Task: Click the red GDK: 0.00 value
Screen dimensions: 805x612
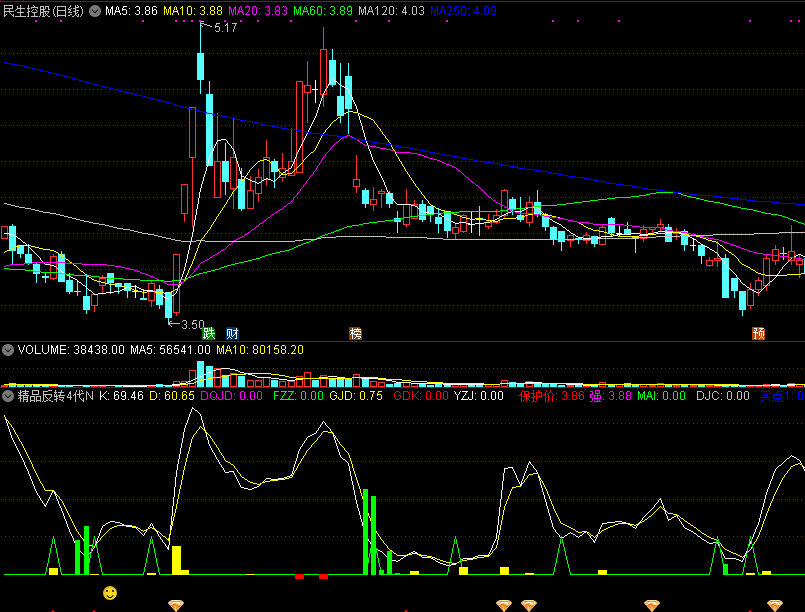Action: pos(421,396)
